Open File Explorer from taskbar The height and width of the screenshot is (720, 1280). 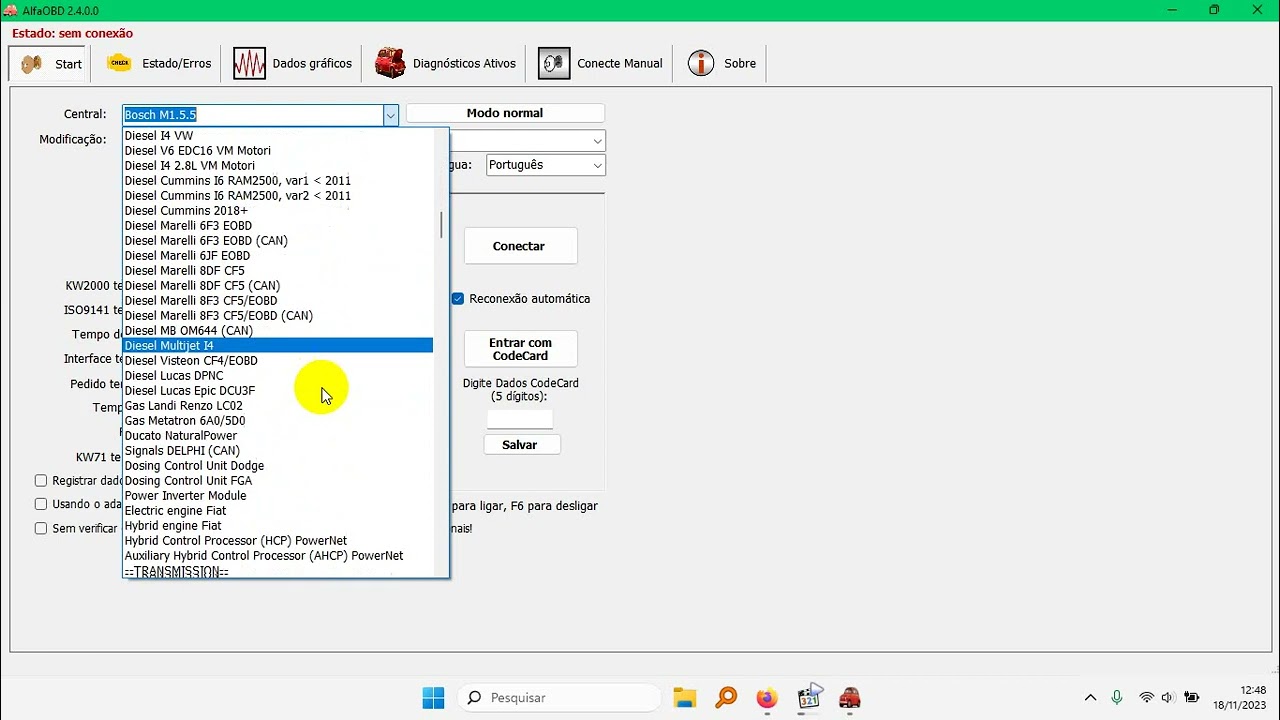click(684, 697)
